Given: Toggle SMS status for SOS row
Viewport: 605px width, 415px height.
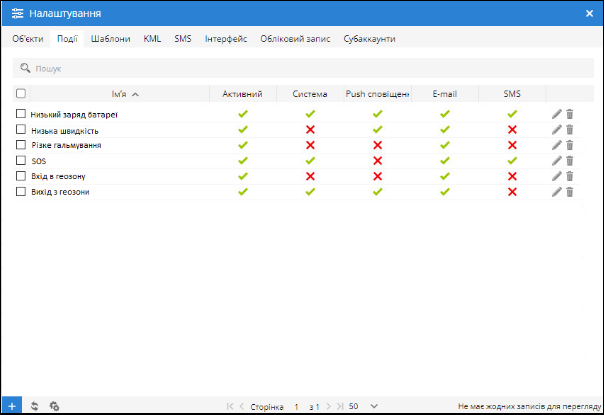Looking at the screenshot, I should point(512,161).
